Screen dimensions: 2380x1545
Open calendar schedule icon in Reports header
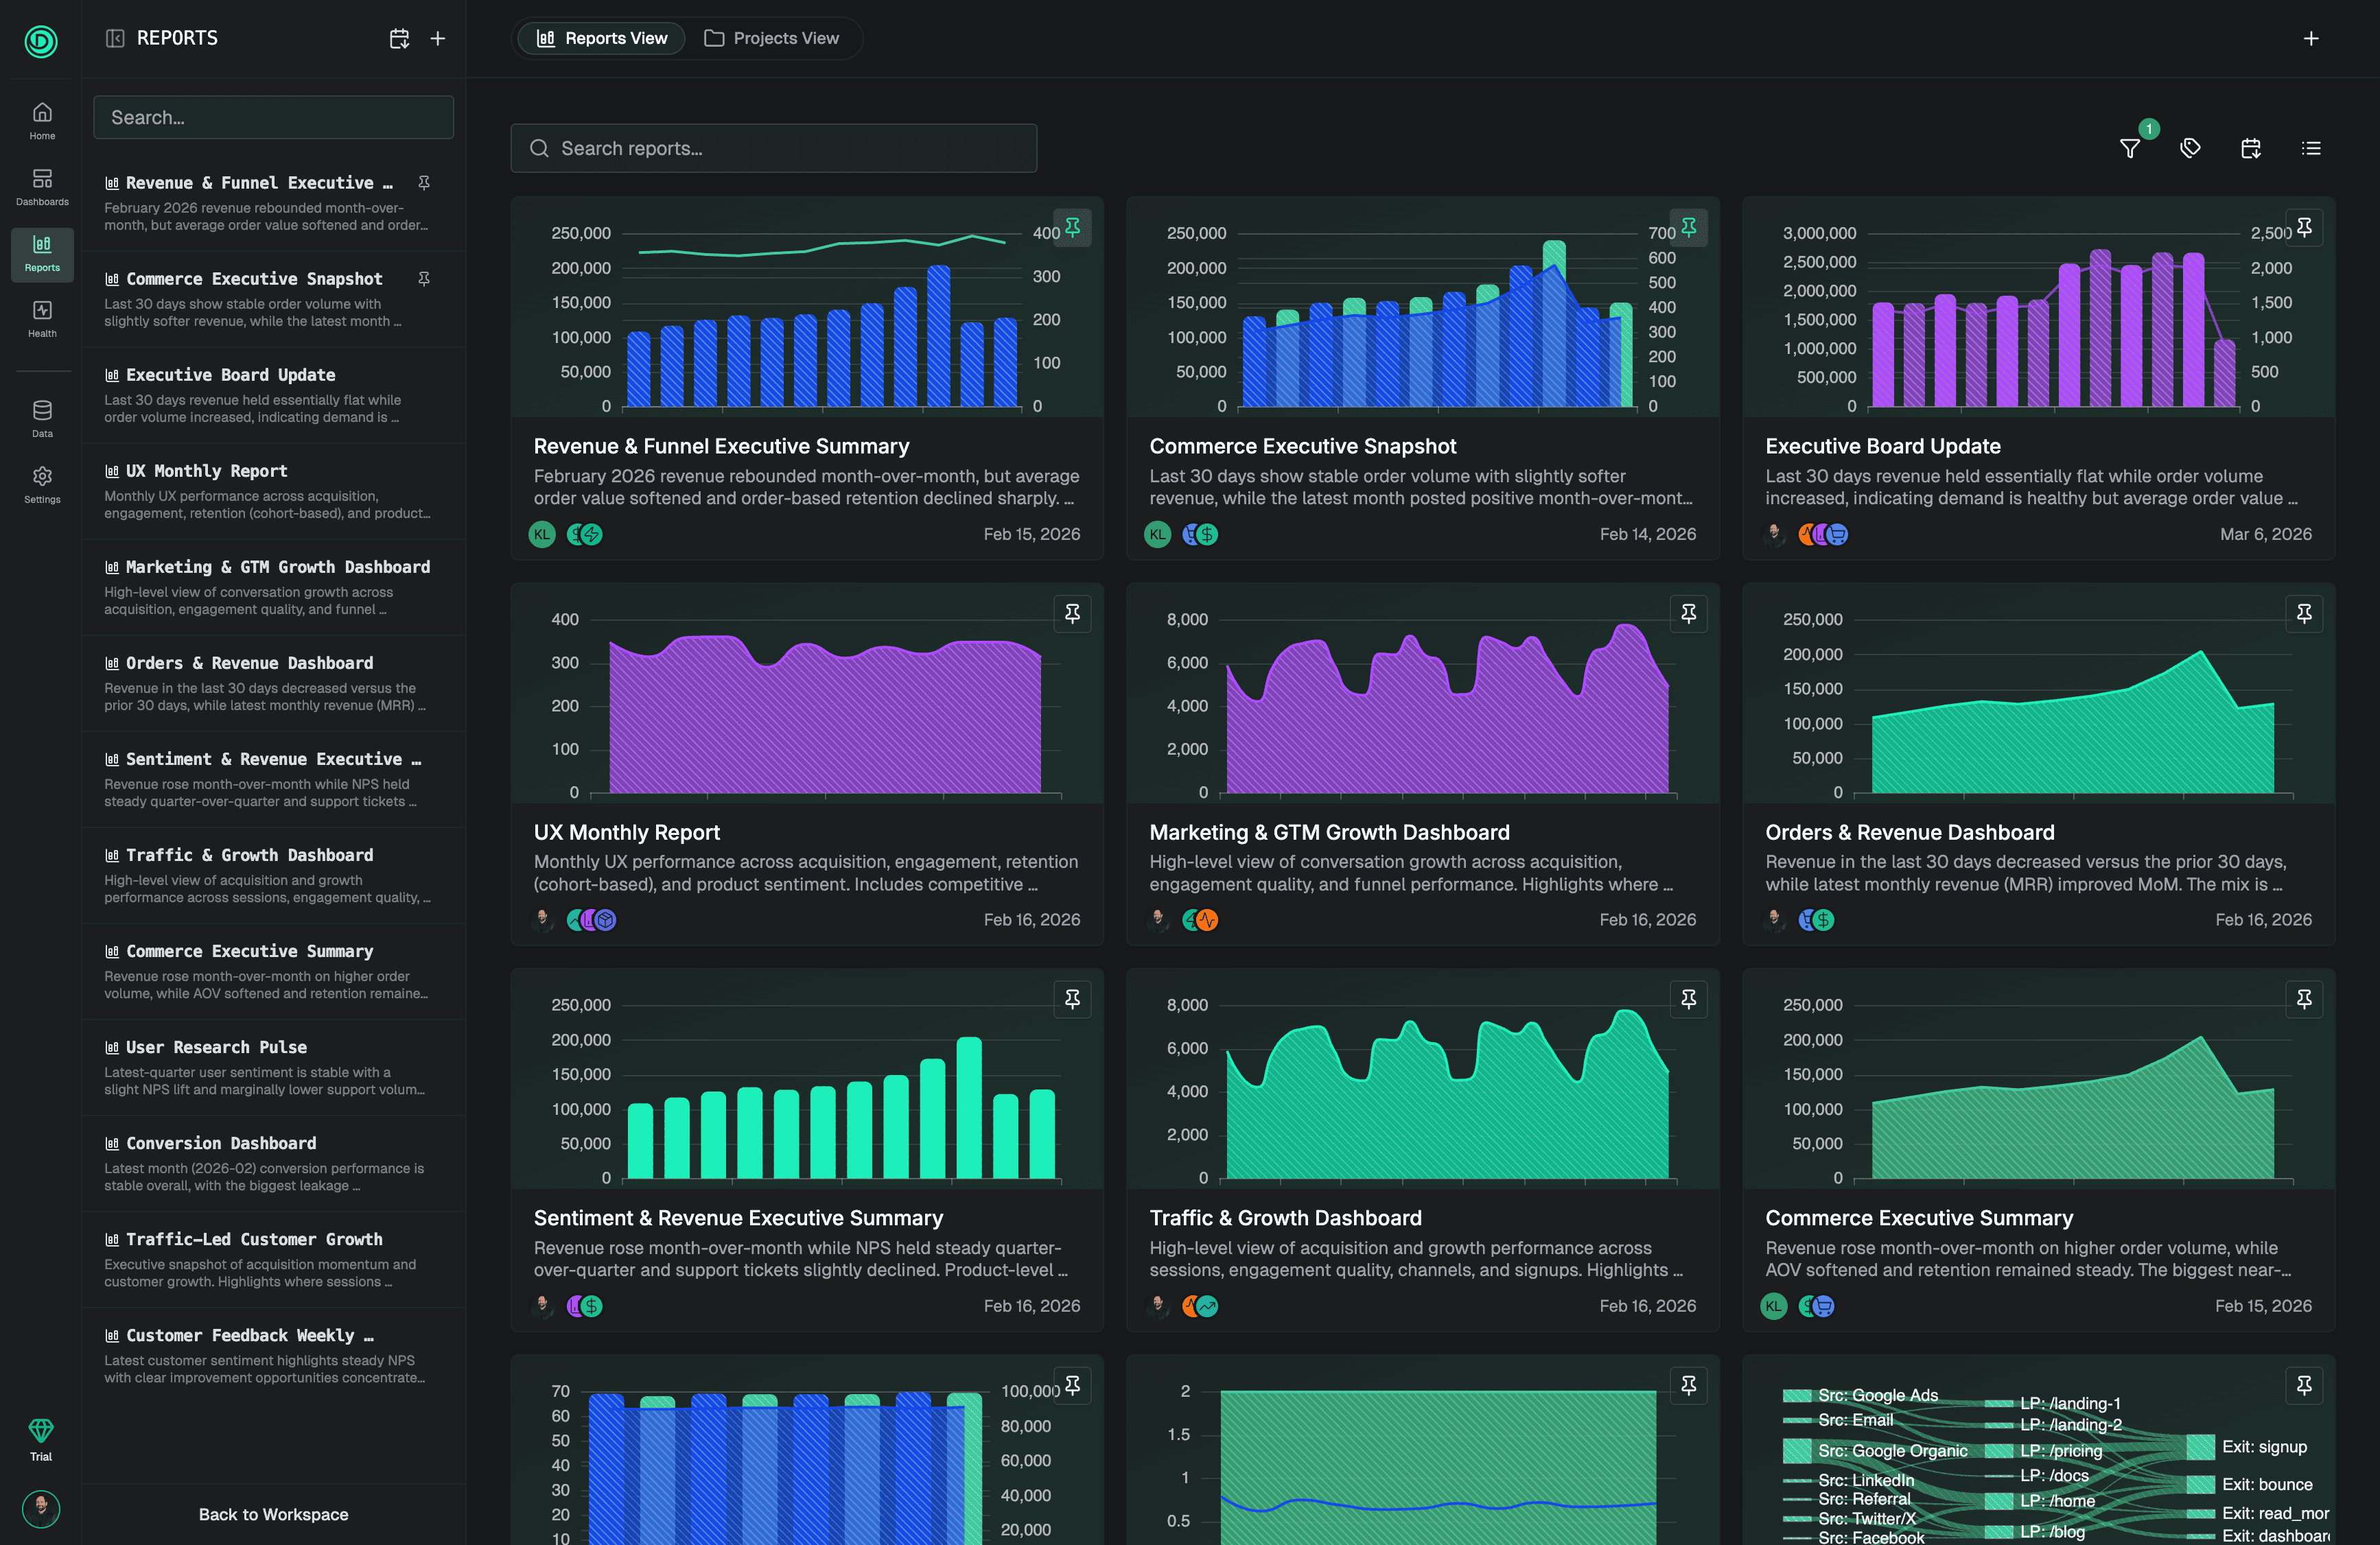click(x=399, y=38)
